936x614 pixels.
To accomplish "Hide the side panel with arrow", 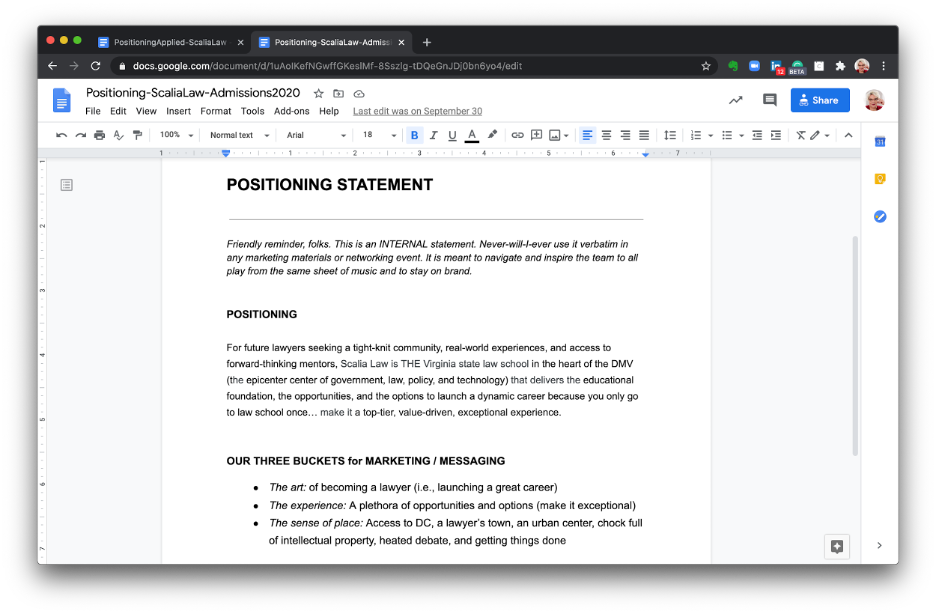I will point(879,545).
